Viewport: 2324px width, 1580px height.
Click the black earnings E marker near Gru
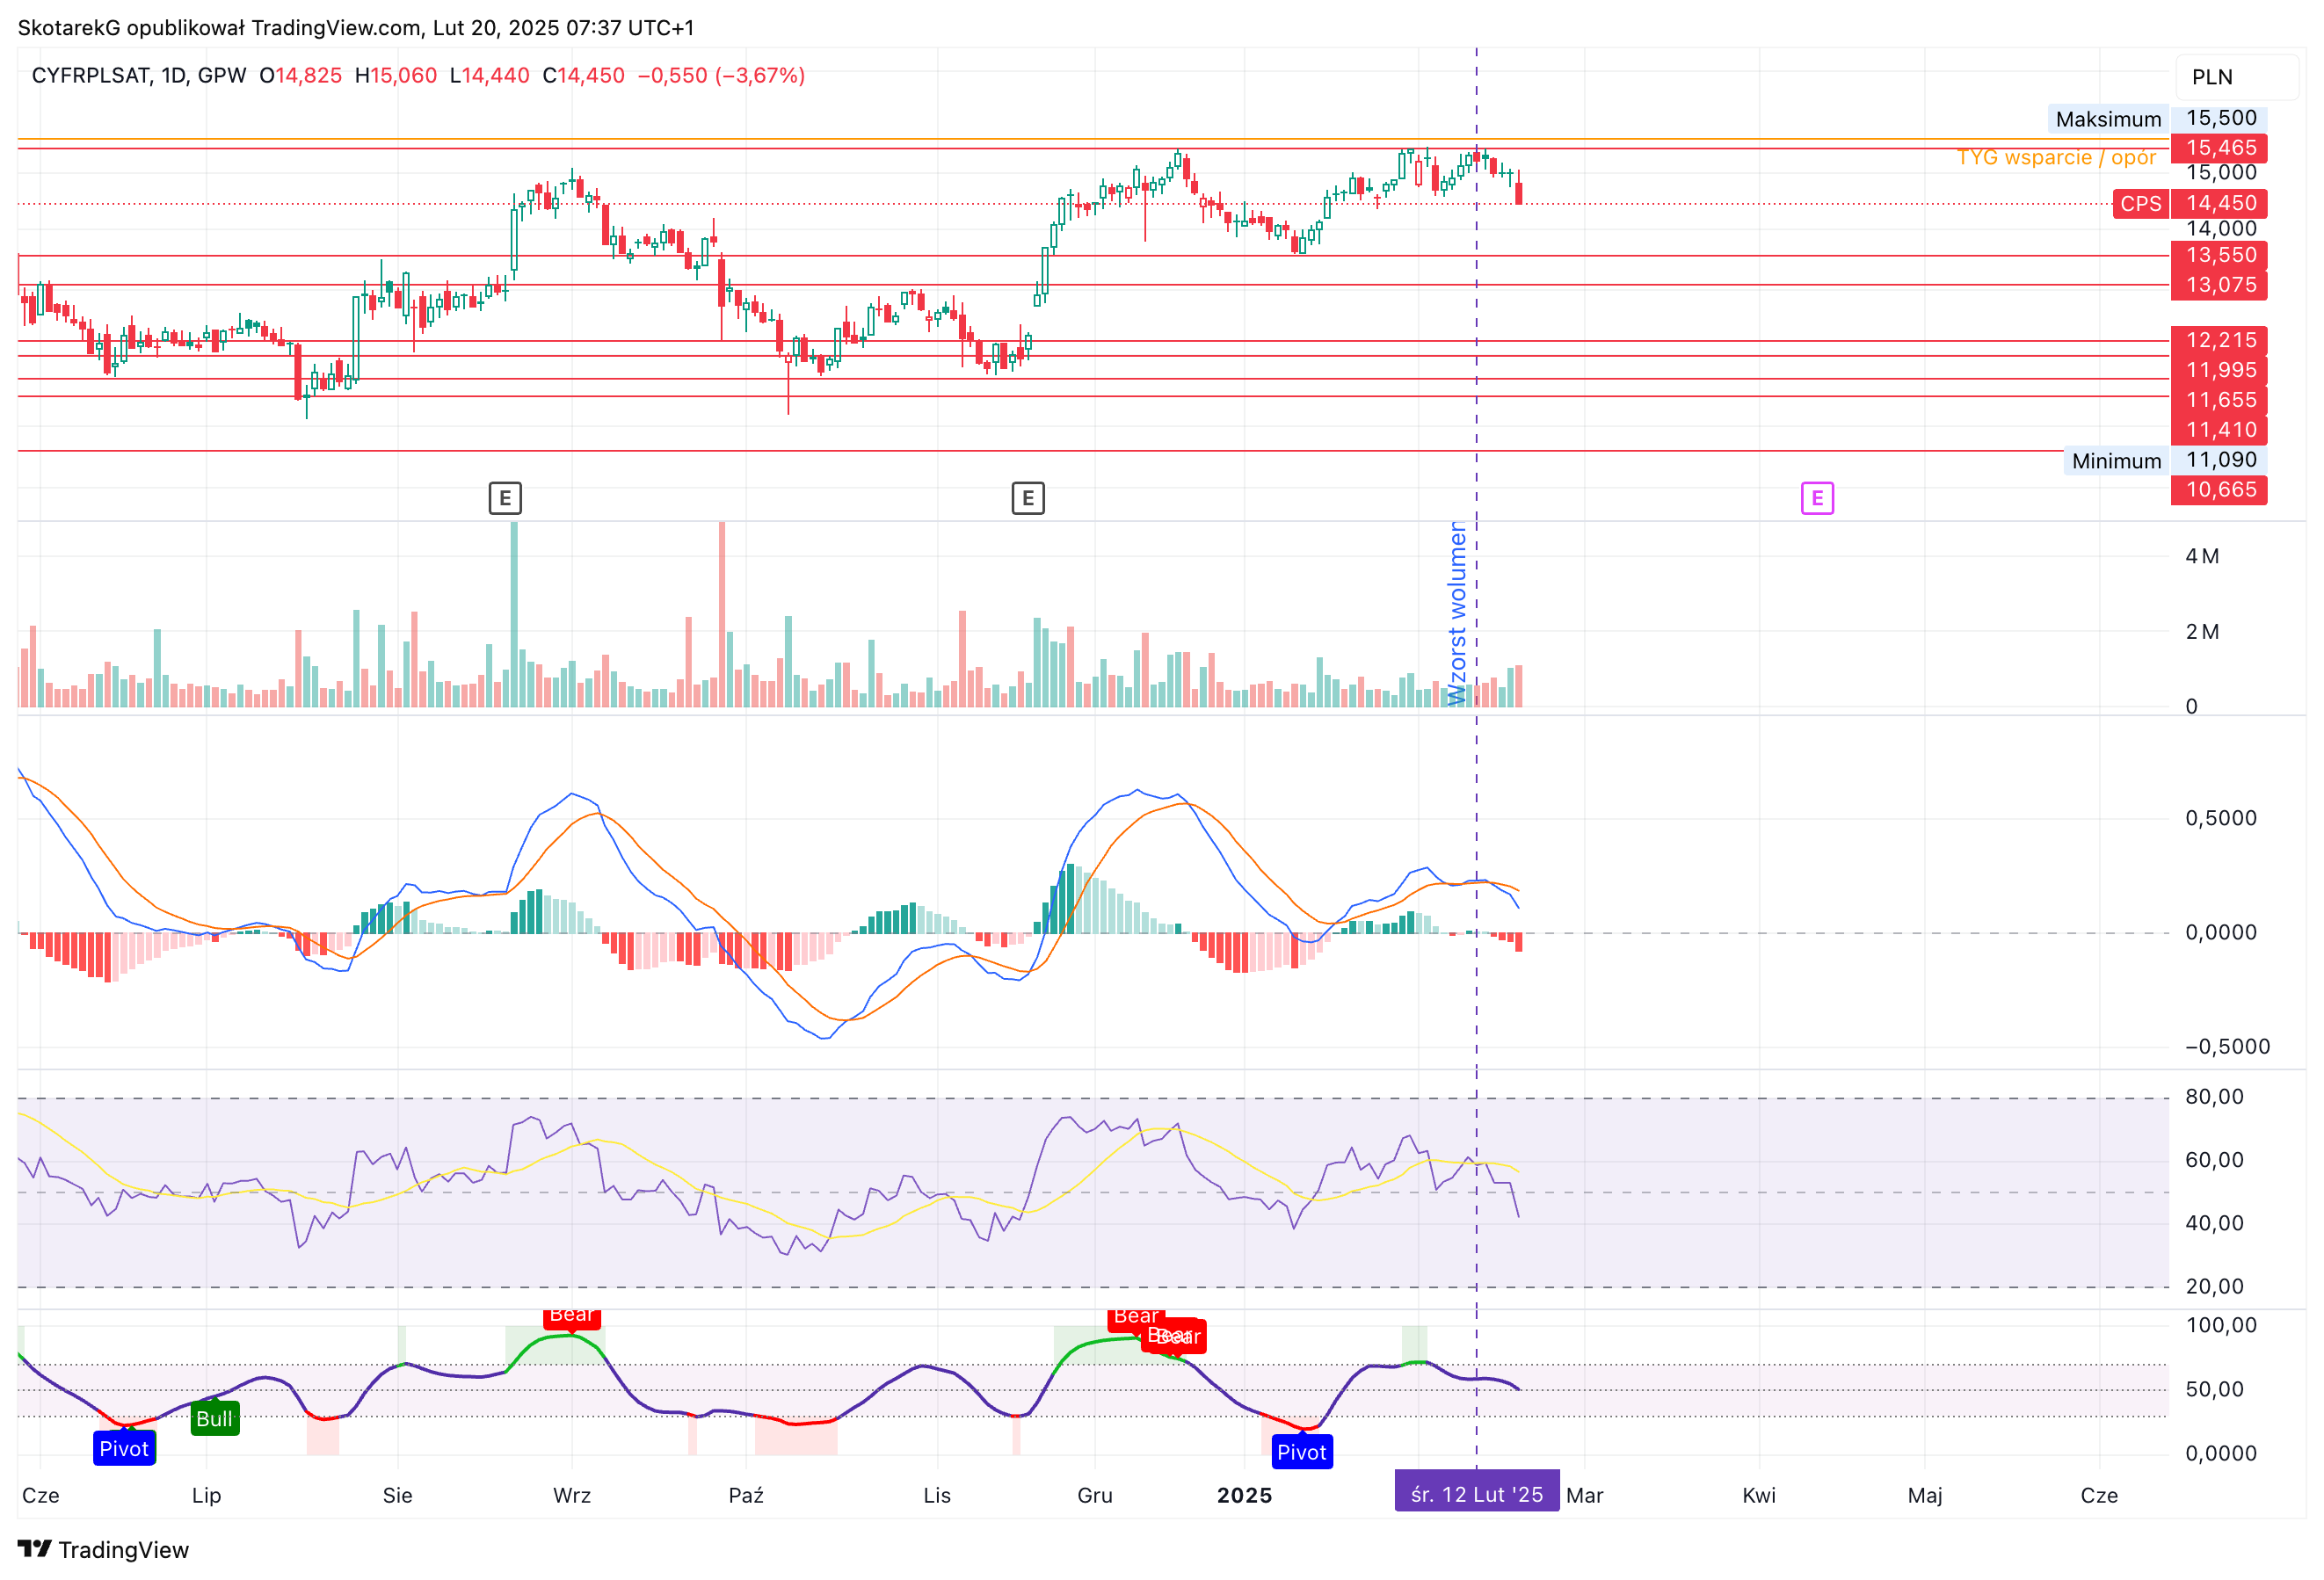[1028, 498]
